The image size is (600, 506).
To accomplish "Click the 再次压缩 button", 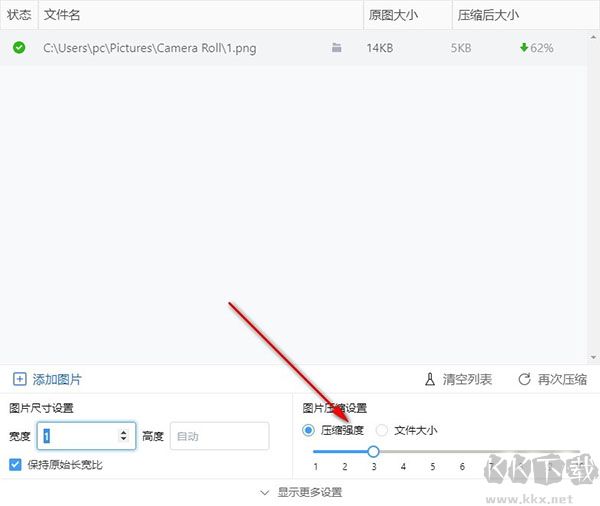I will [552, 379].
